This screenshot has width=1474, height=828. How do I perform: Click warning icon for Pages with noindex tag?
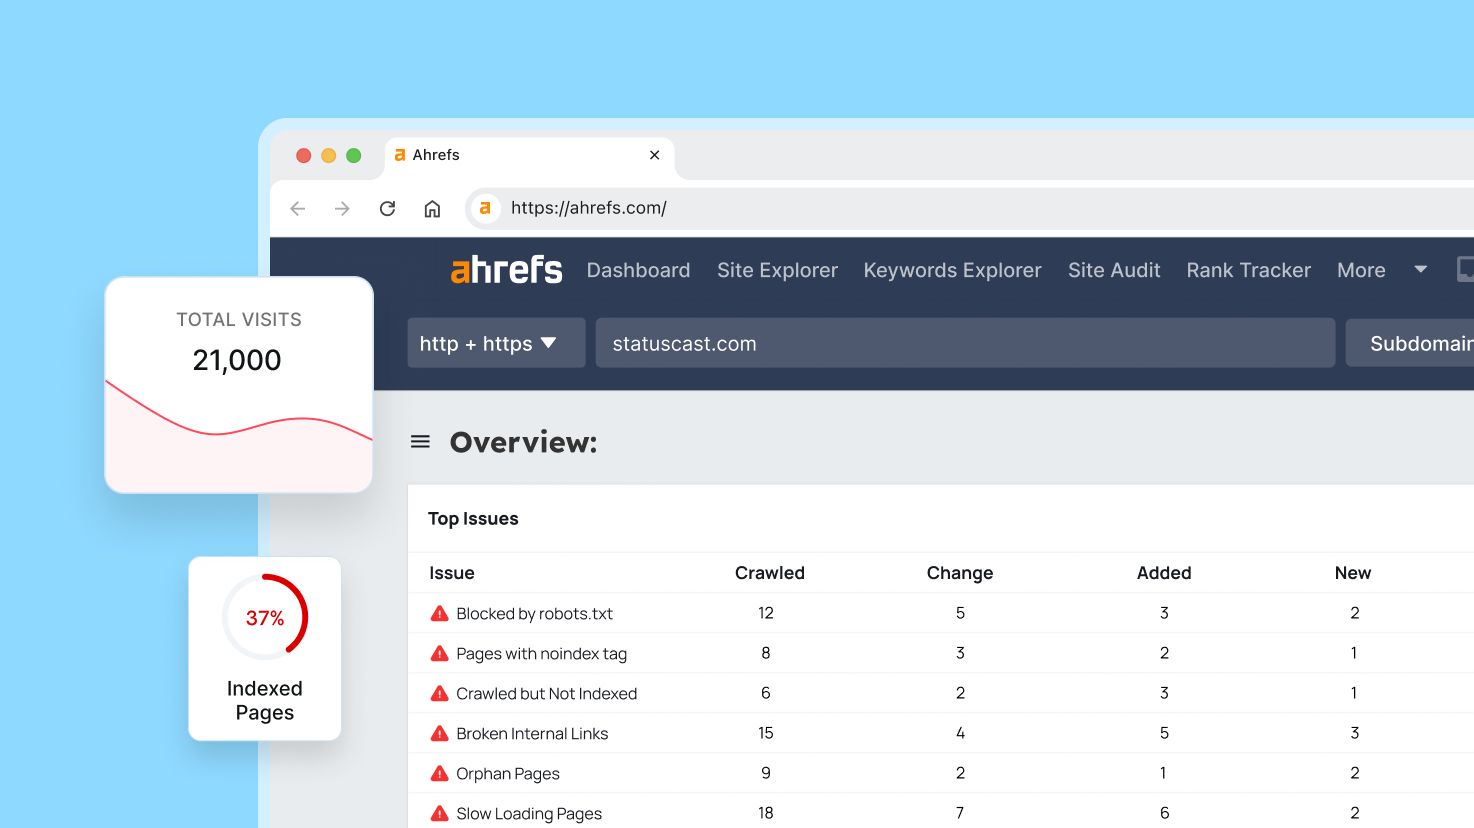click(439, 653)
